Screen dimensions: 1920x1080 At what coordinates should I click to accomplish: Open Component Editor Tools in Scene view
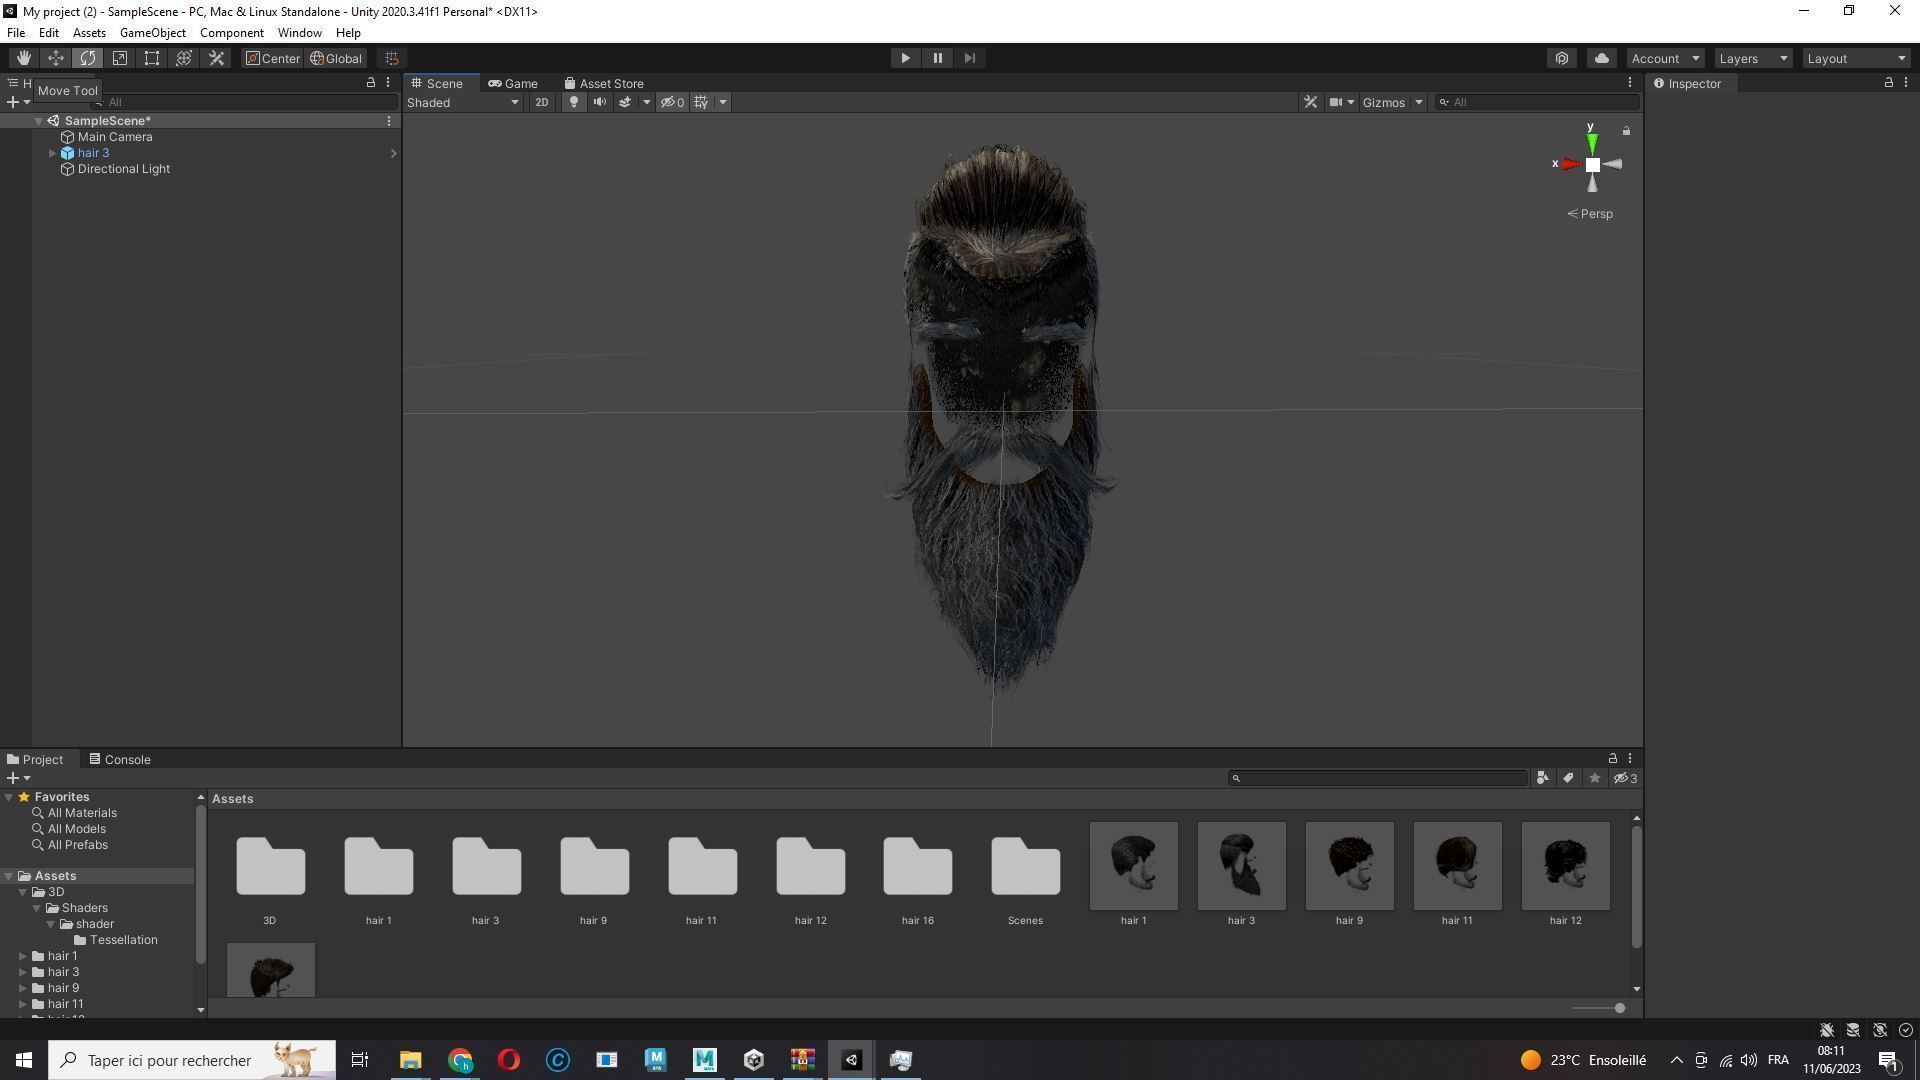(1310, 102)
